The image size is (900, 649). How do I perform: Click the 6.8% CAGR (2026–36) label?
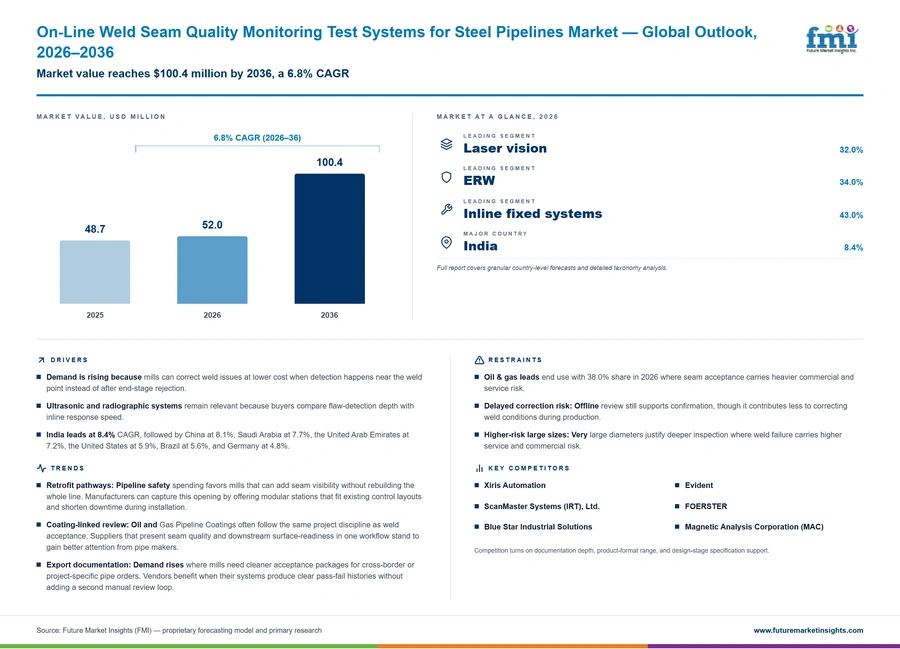(x=257, y=138)
